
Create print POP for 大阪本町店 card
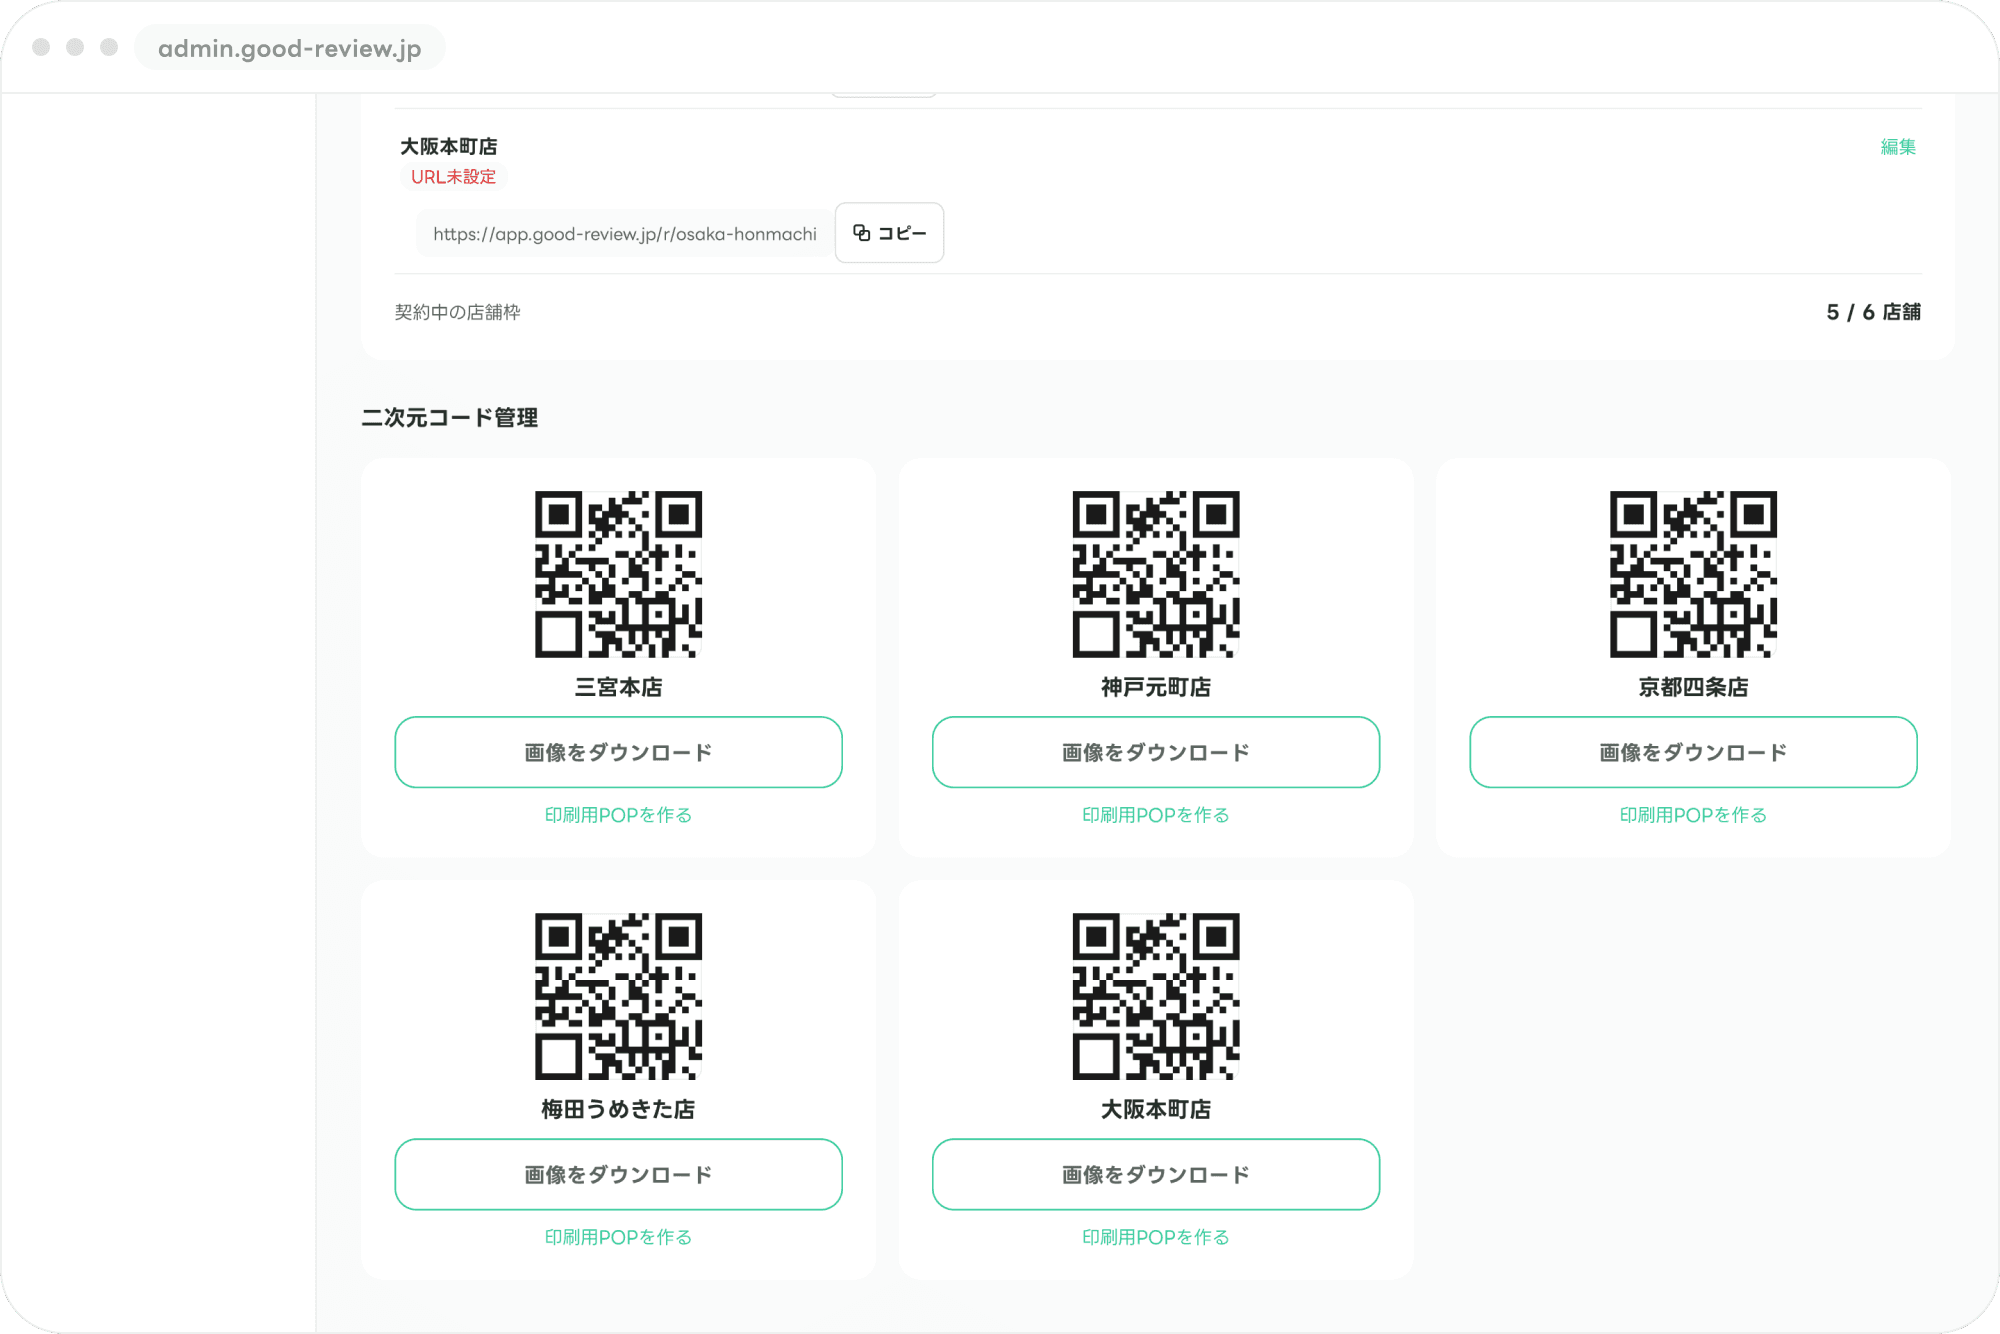coord(1155,1237)
